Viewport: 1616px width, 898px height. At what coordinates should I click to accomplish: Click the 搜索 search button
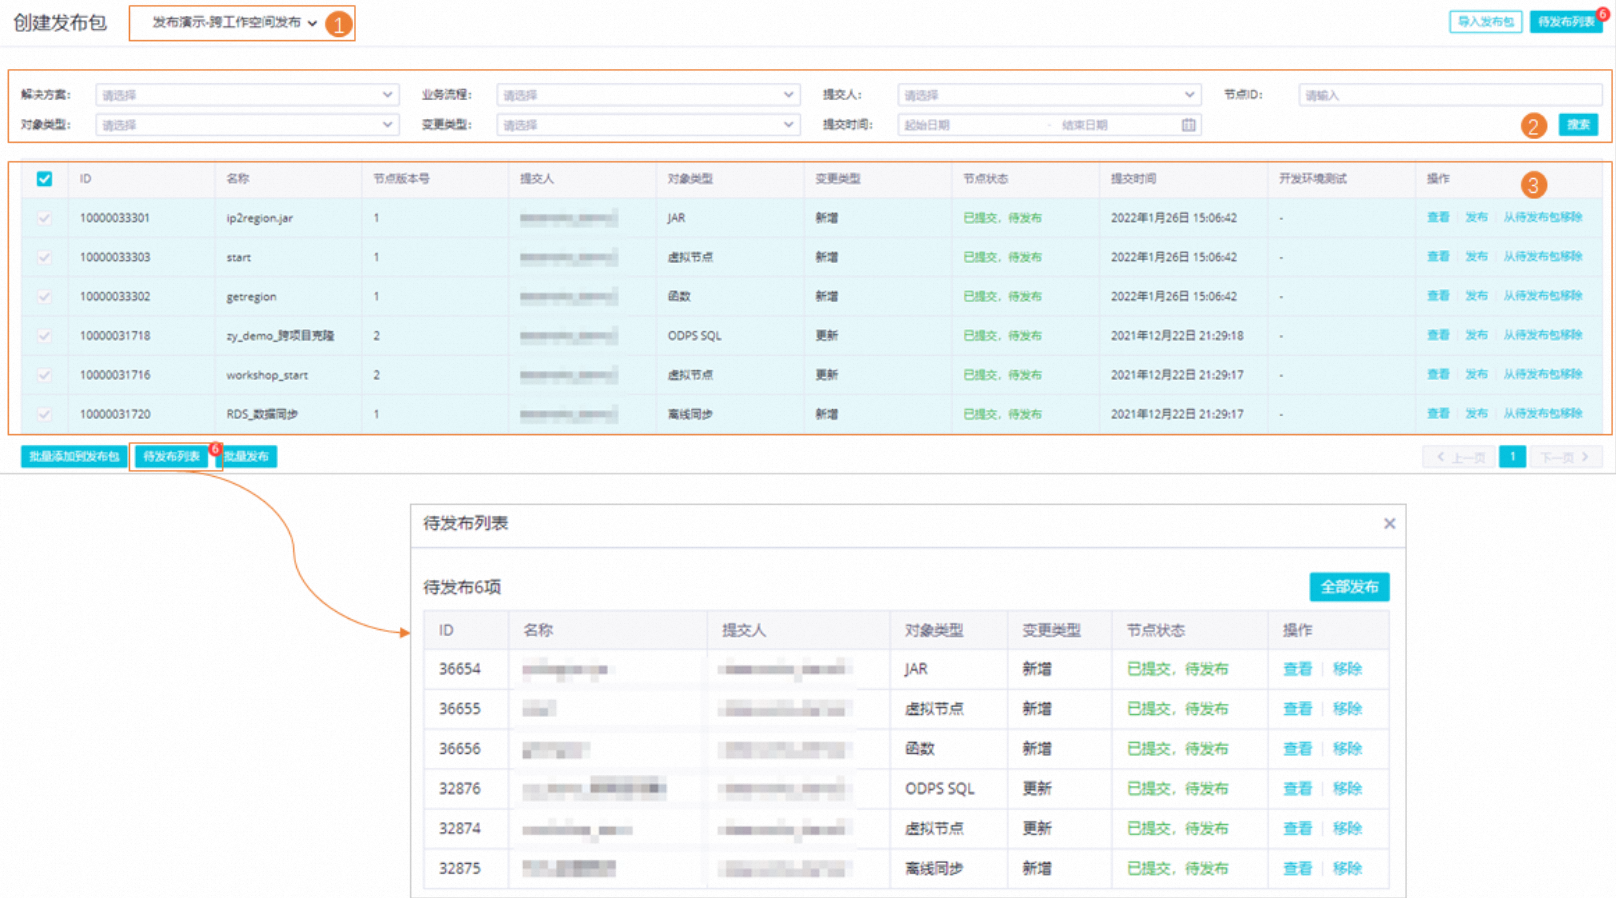pos(1578,125)
